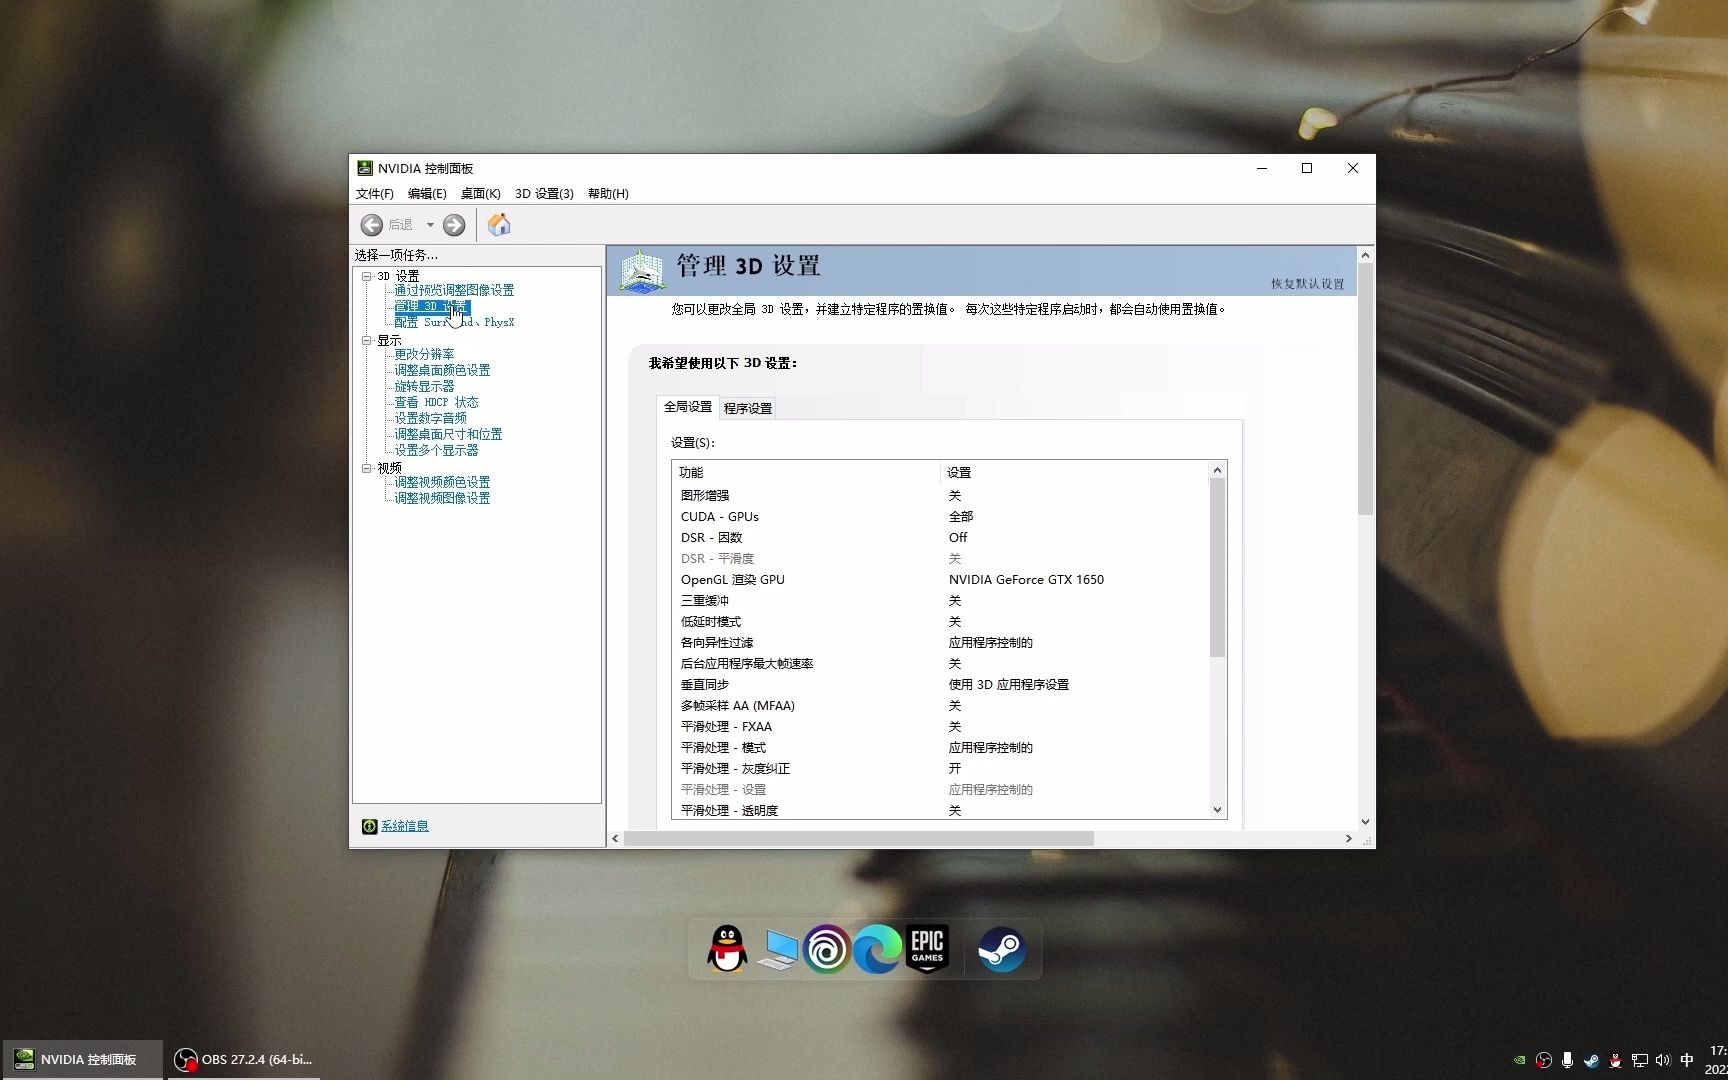Click settings list scroll down arrow
The image size is (1728, 1080).
point(1217,810)
